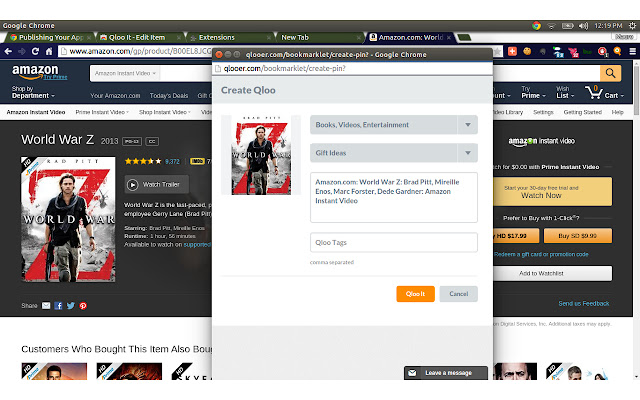Open Redeem a gift card or promotion code
This screenshot has width=640, height=400.
541,254
